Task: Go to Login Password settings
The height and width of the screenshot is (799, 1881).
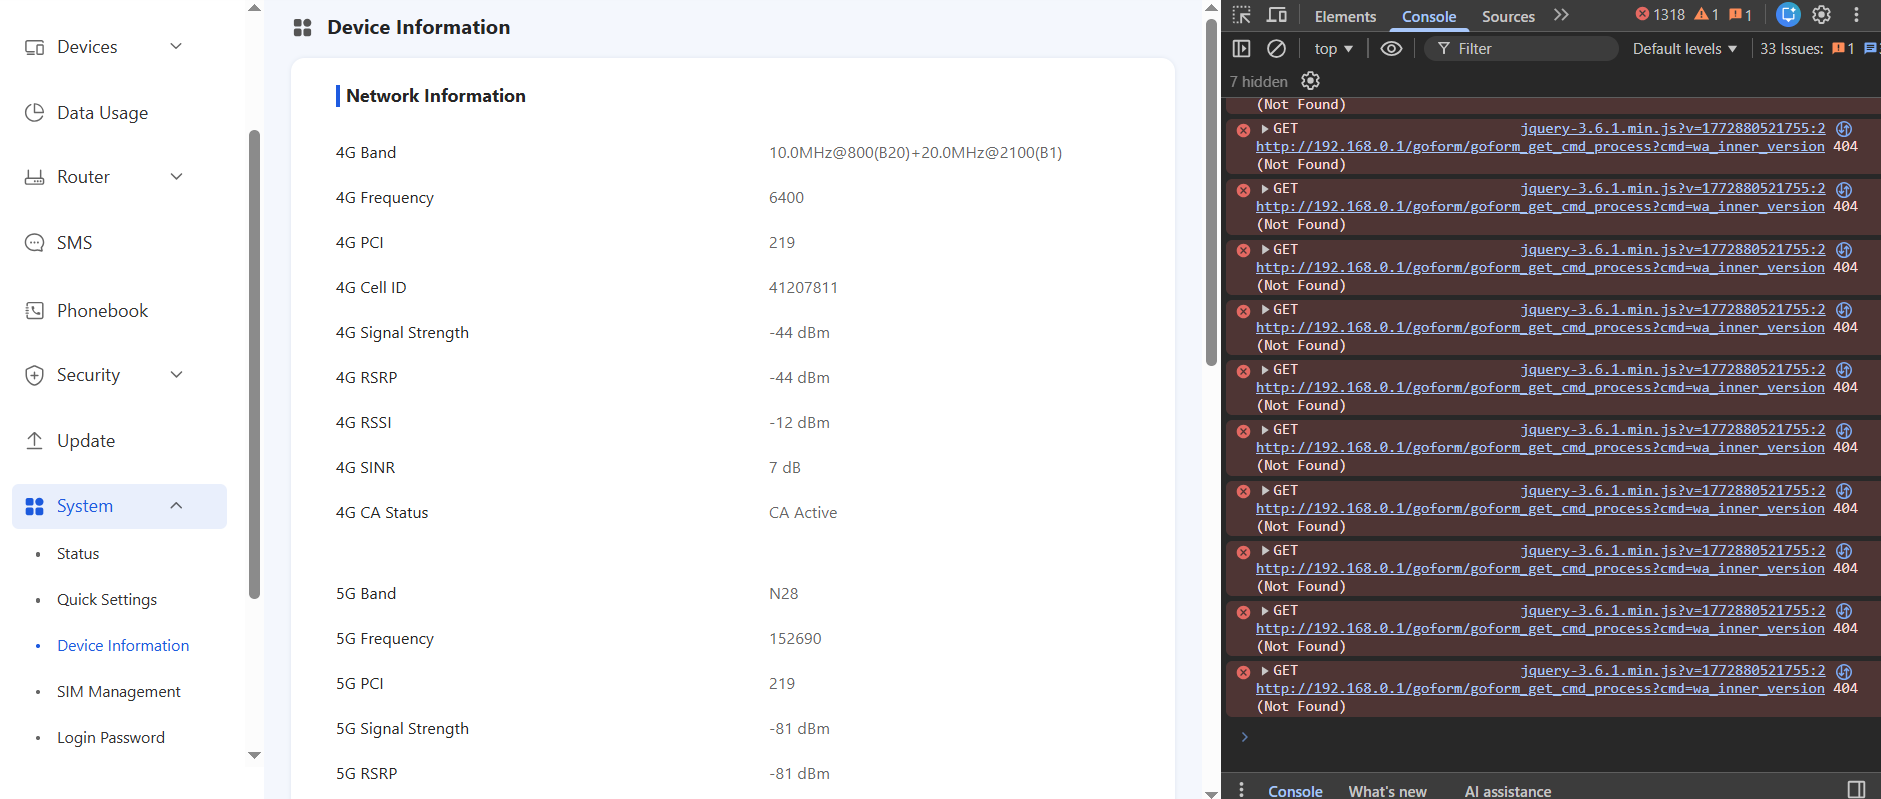Action: click(x=111, y=737)
